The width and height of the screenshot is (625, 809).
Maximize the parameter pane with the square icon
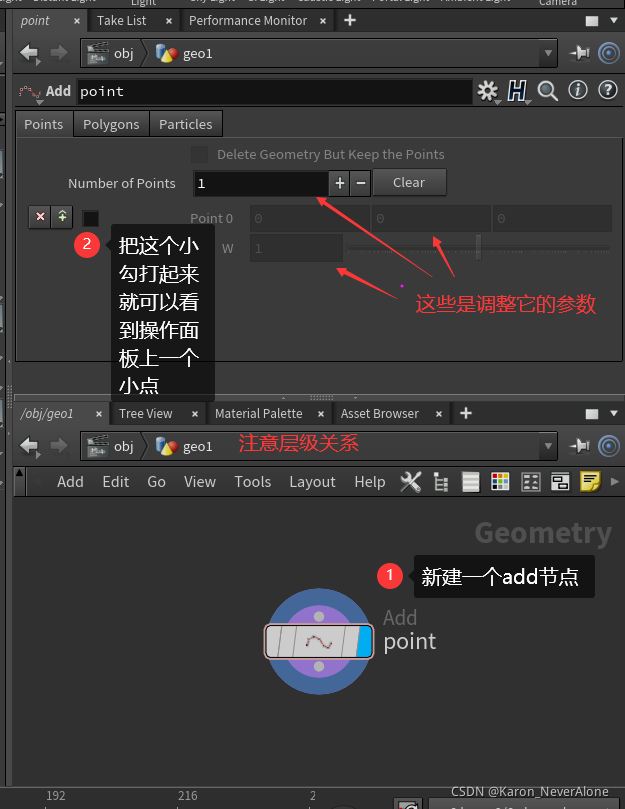(x=592, y=21)
